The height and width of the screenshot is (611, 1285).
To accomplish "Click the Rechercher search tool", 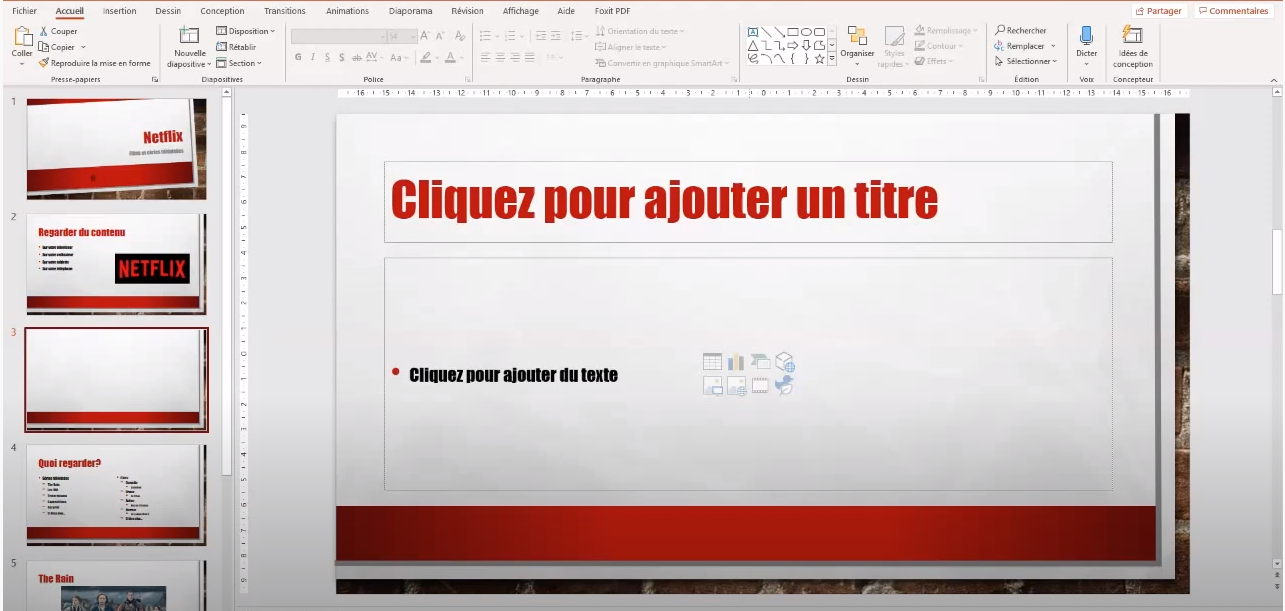I will 1021,31.
